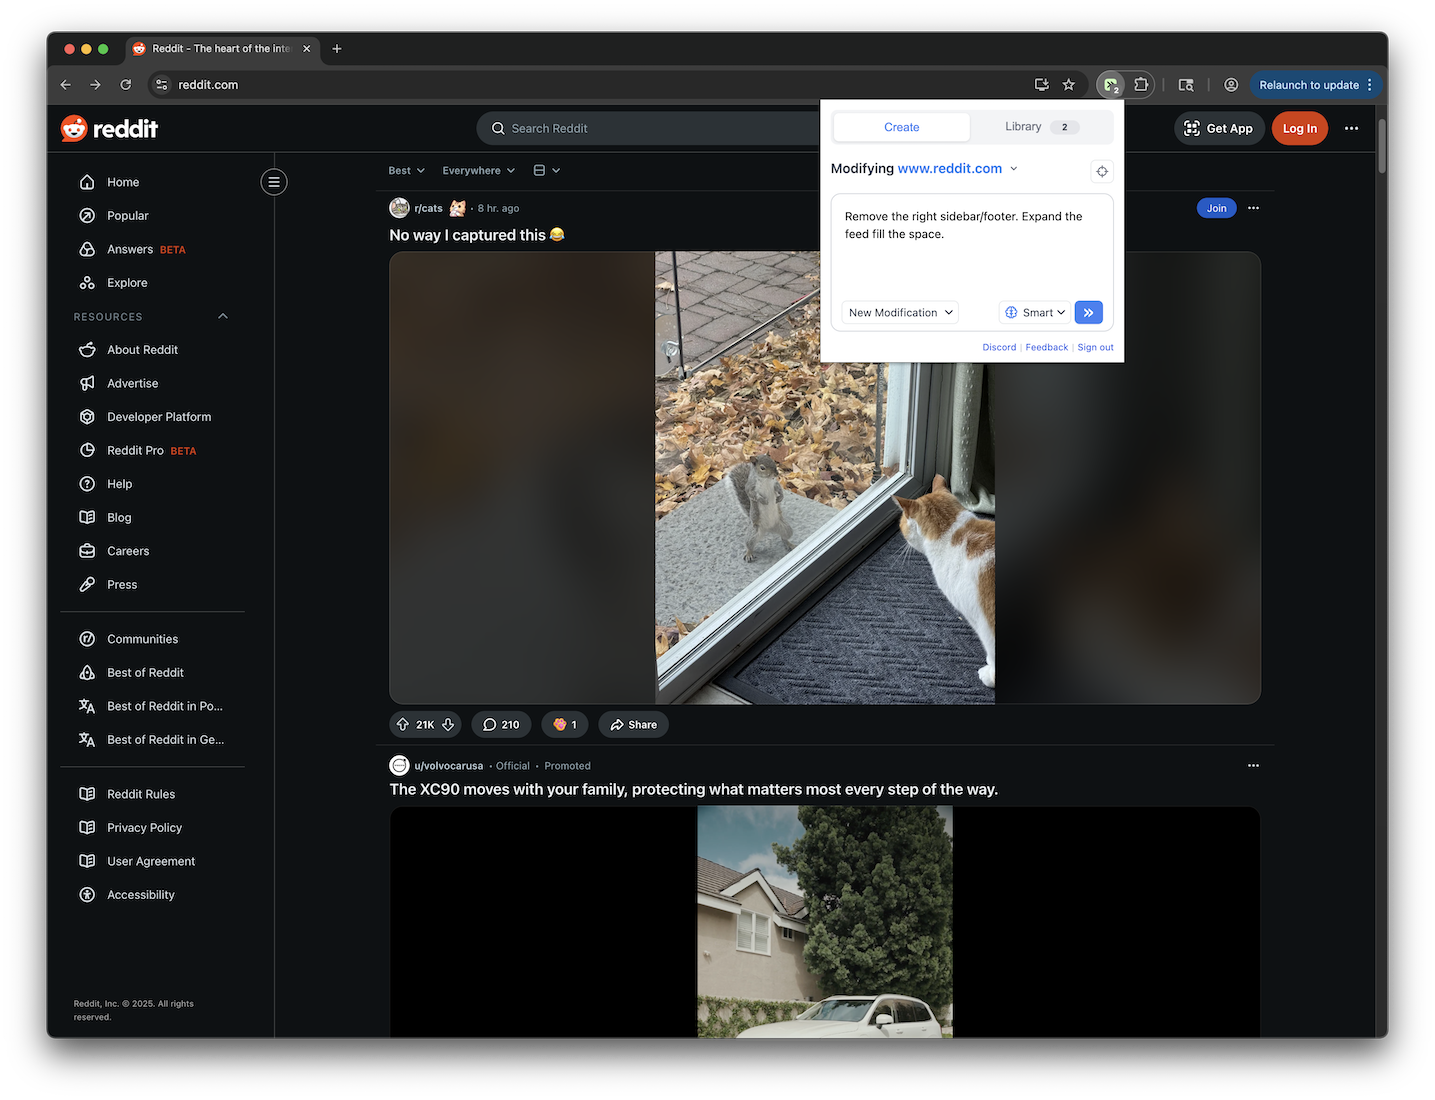This screenshot has width=1435, height=1100.
Task: Open the Smart model selector dropdown
Action: (x=1034, y=312)
